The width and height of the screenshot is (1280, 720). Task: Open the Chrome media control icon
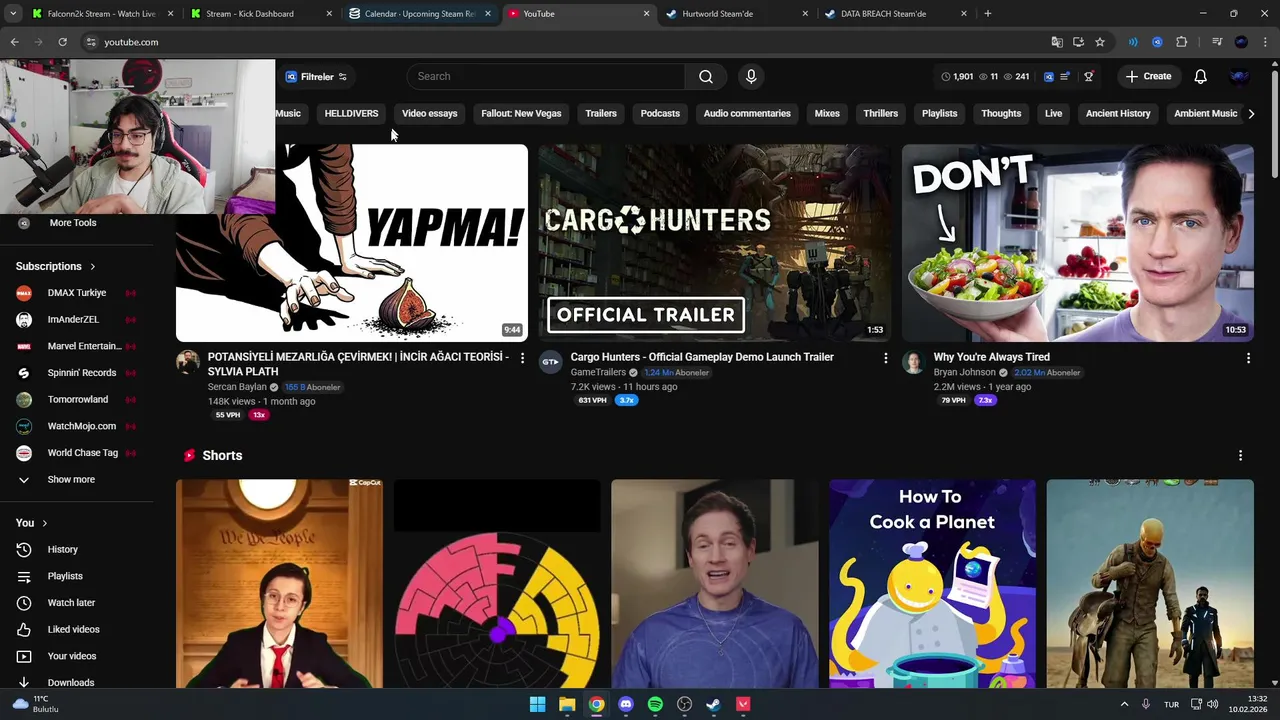tap(1217, 42)
